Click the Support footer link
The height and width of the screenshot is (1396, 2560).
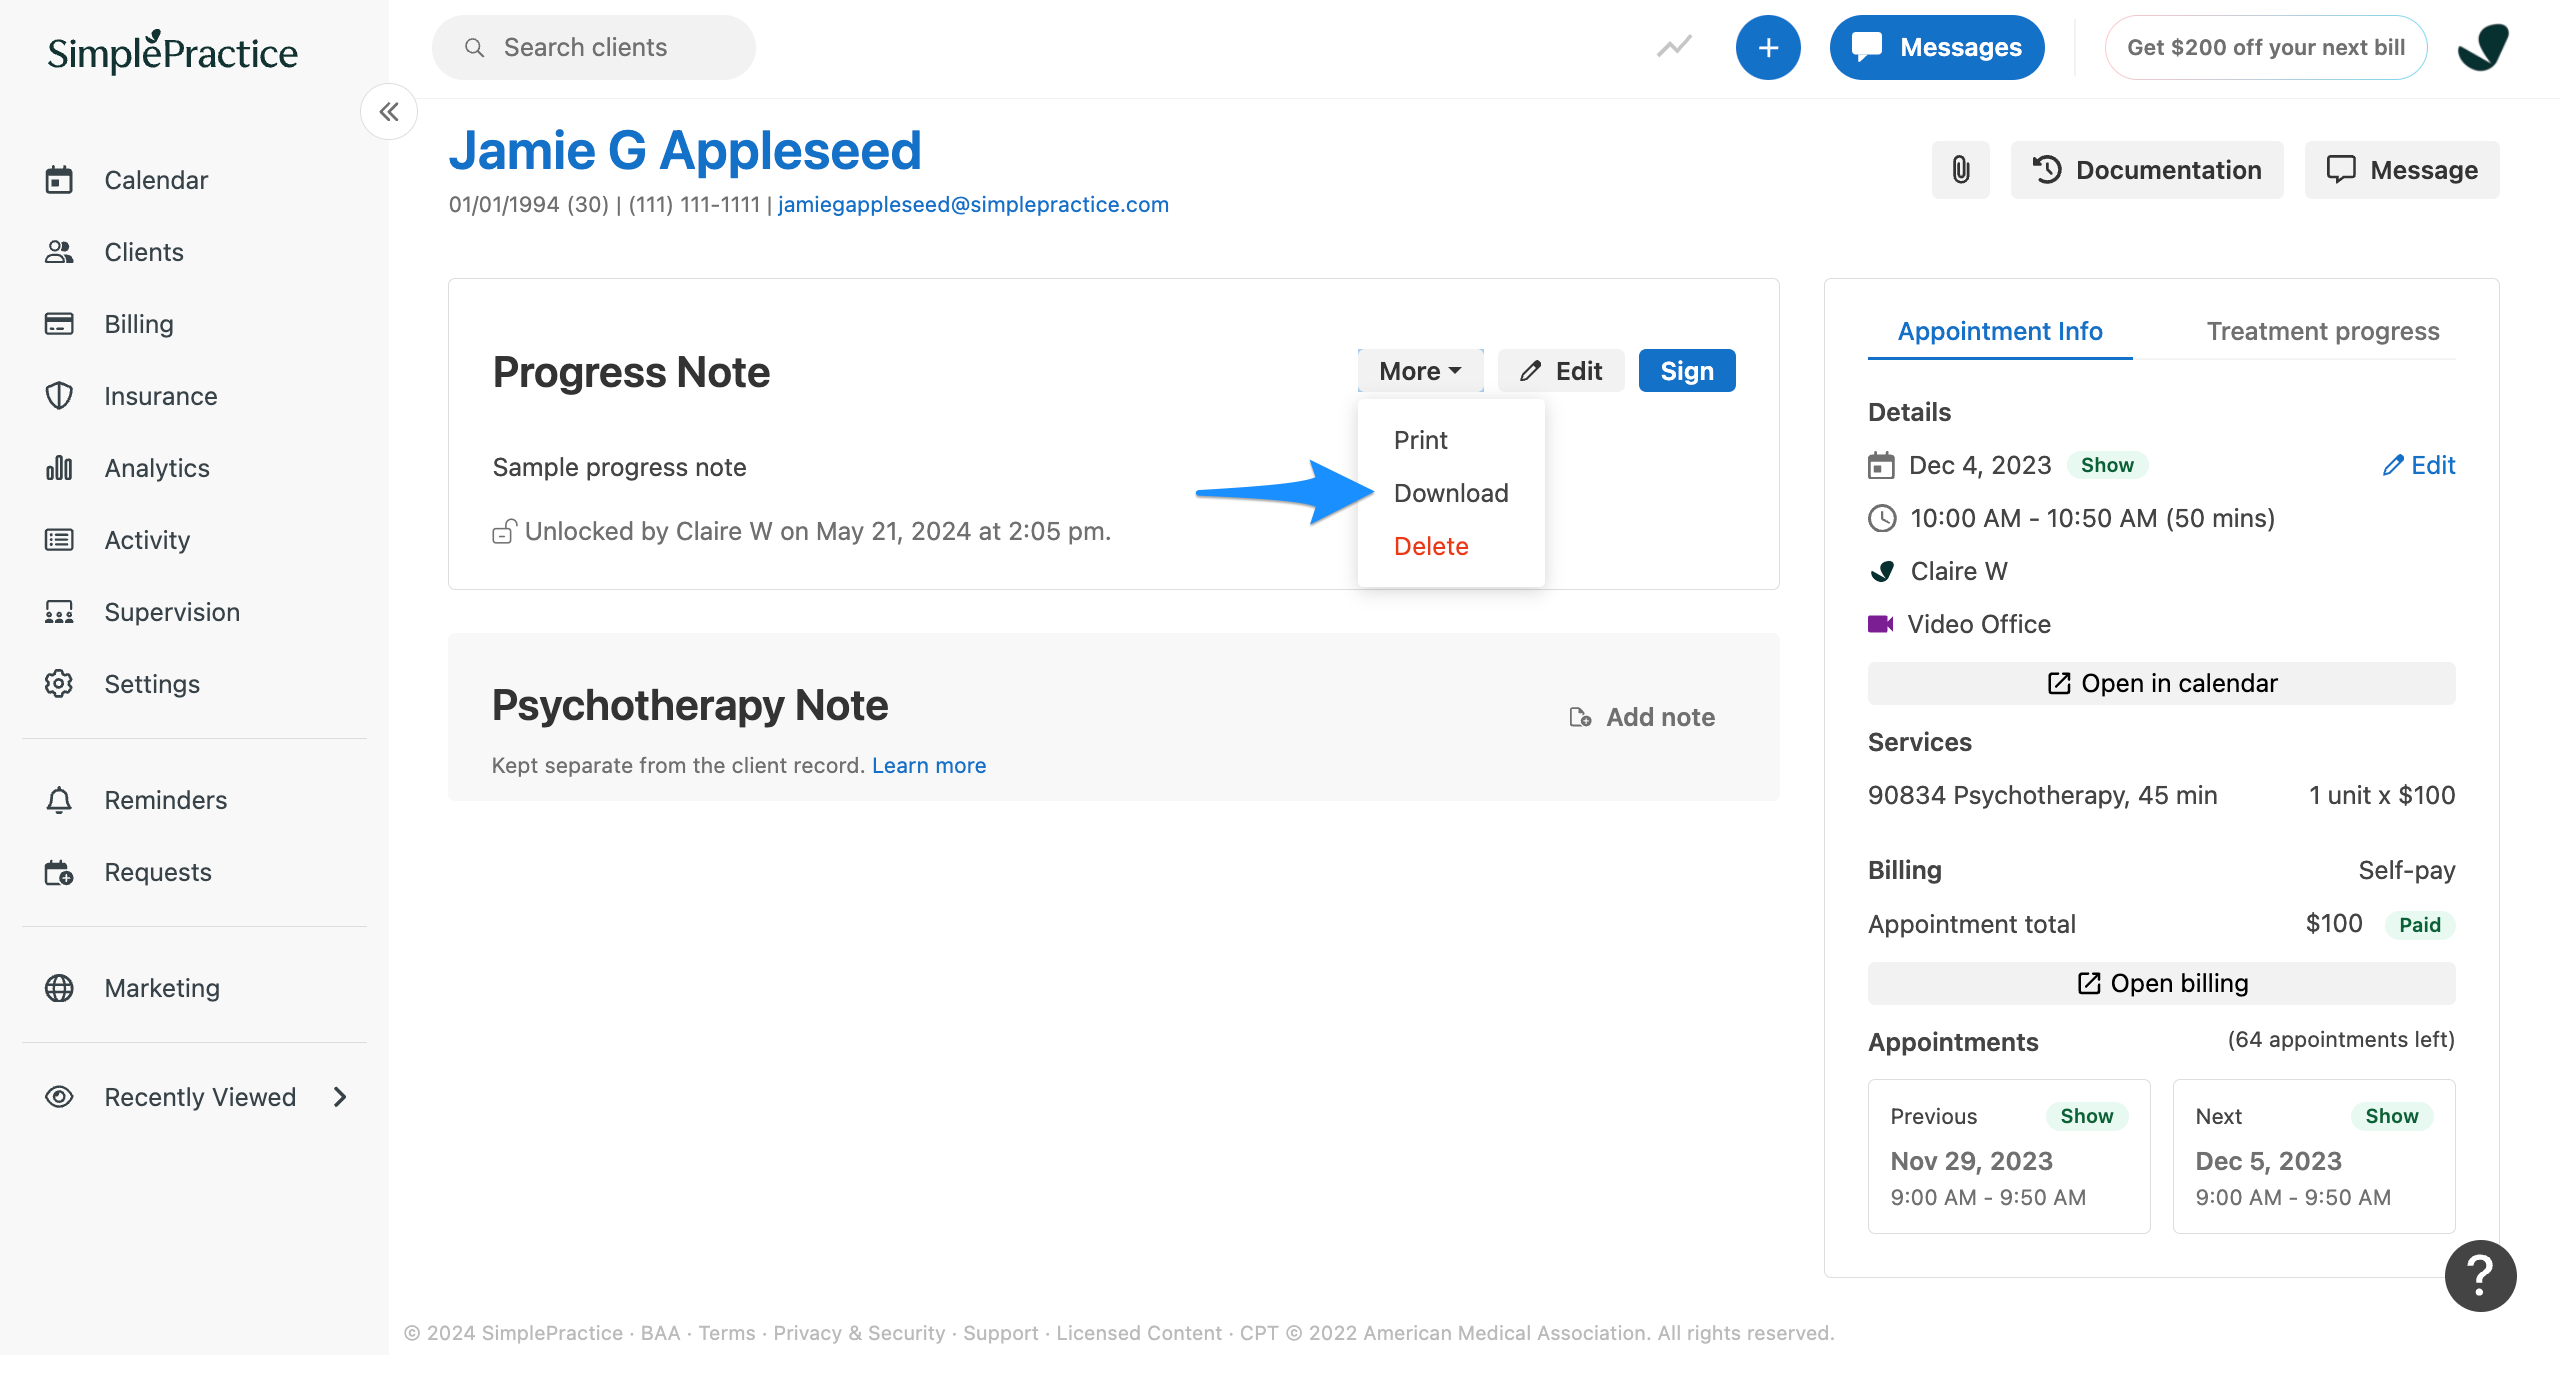coord(1001,1333)
